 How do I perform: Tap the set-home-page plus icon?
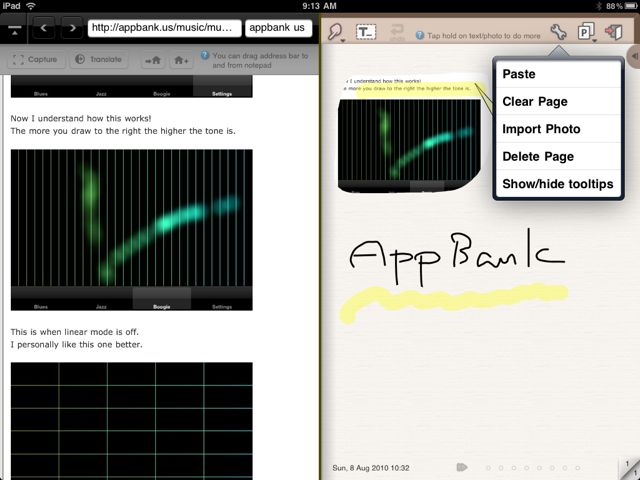(x=181, y=60)
